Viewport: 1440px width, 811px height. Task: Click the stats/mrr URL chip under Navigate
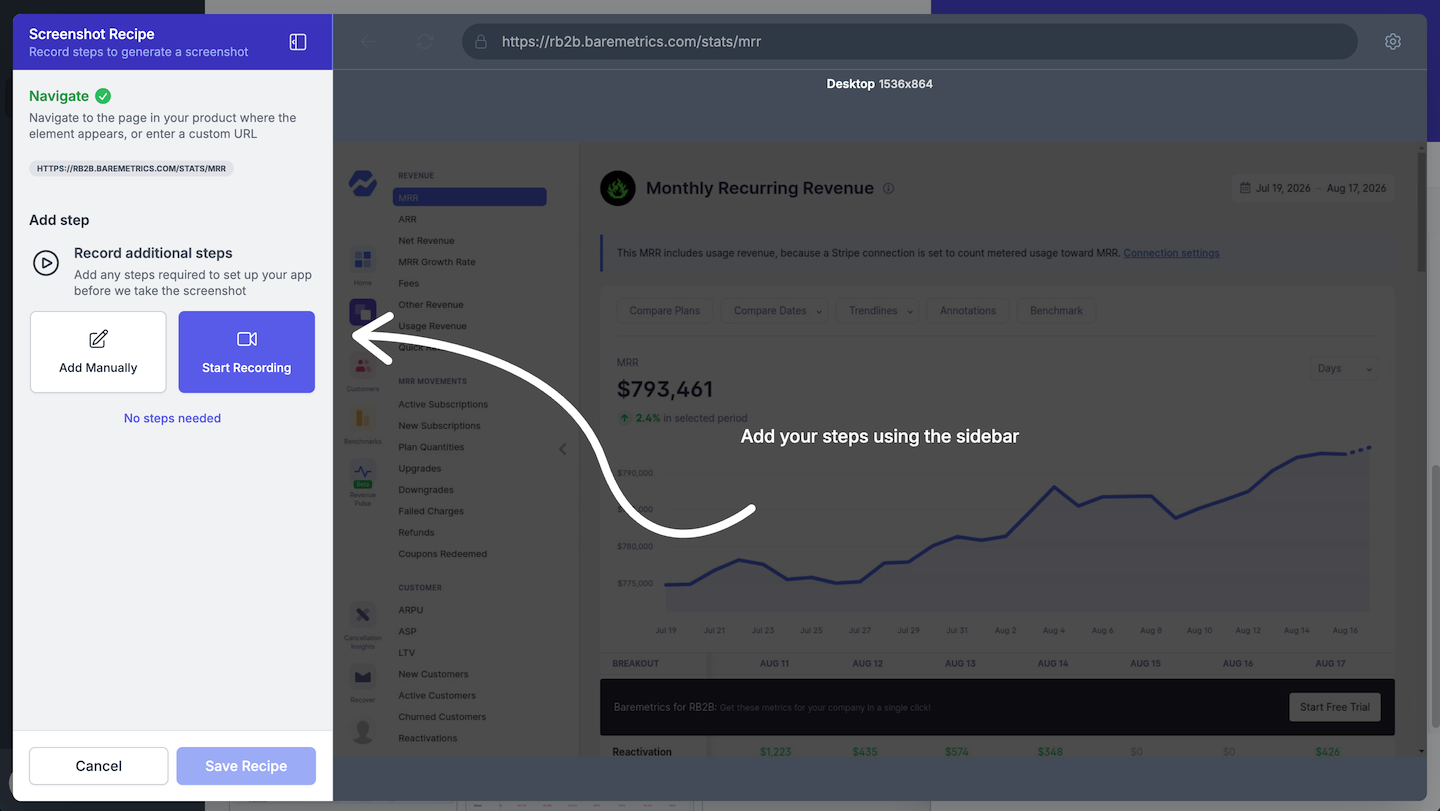(131, 169)
